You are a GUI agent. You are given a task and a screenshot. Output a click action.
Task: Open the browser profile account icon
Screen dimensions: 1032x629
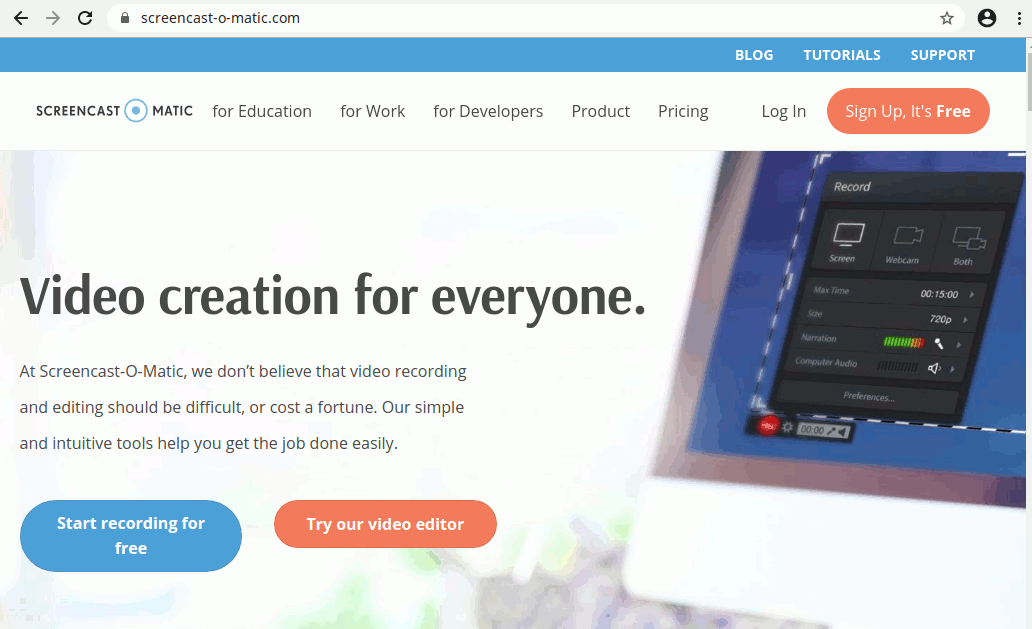[987, 18]
